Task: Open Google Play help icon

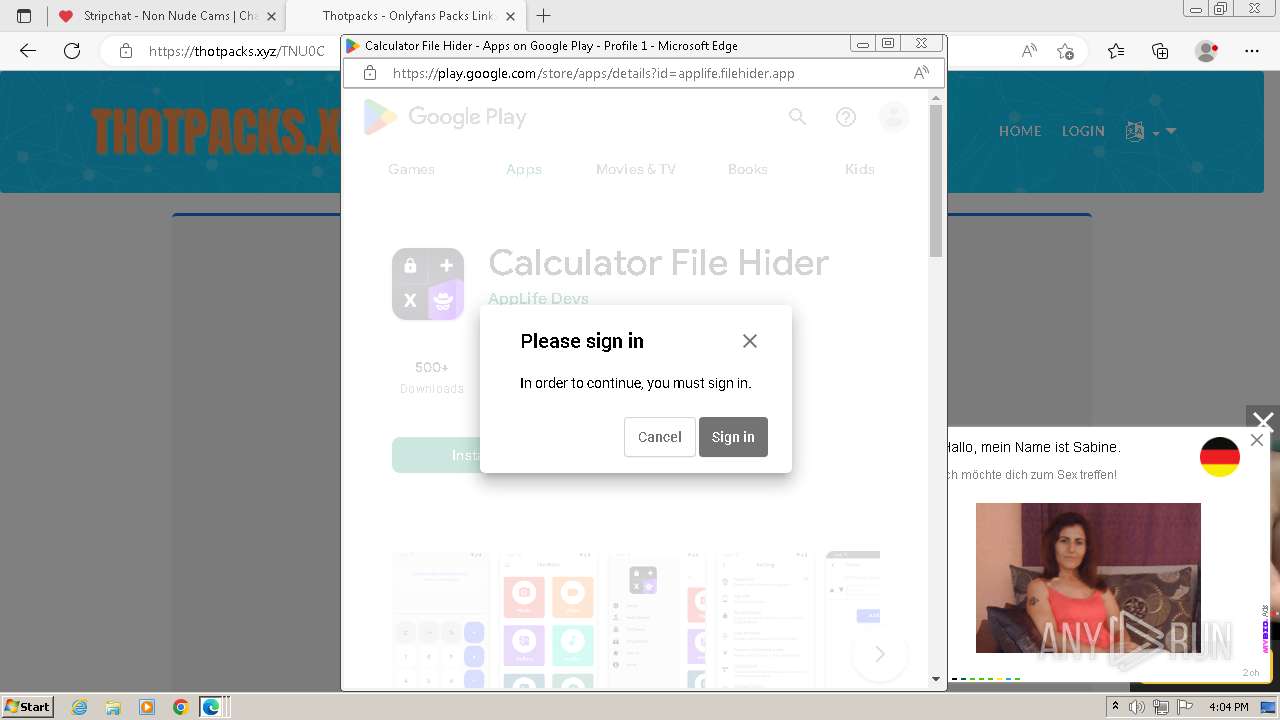Action: click(846, 117)
